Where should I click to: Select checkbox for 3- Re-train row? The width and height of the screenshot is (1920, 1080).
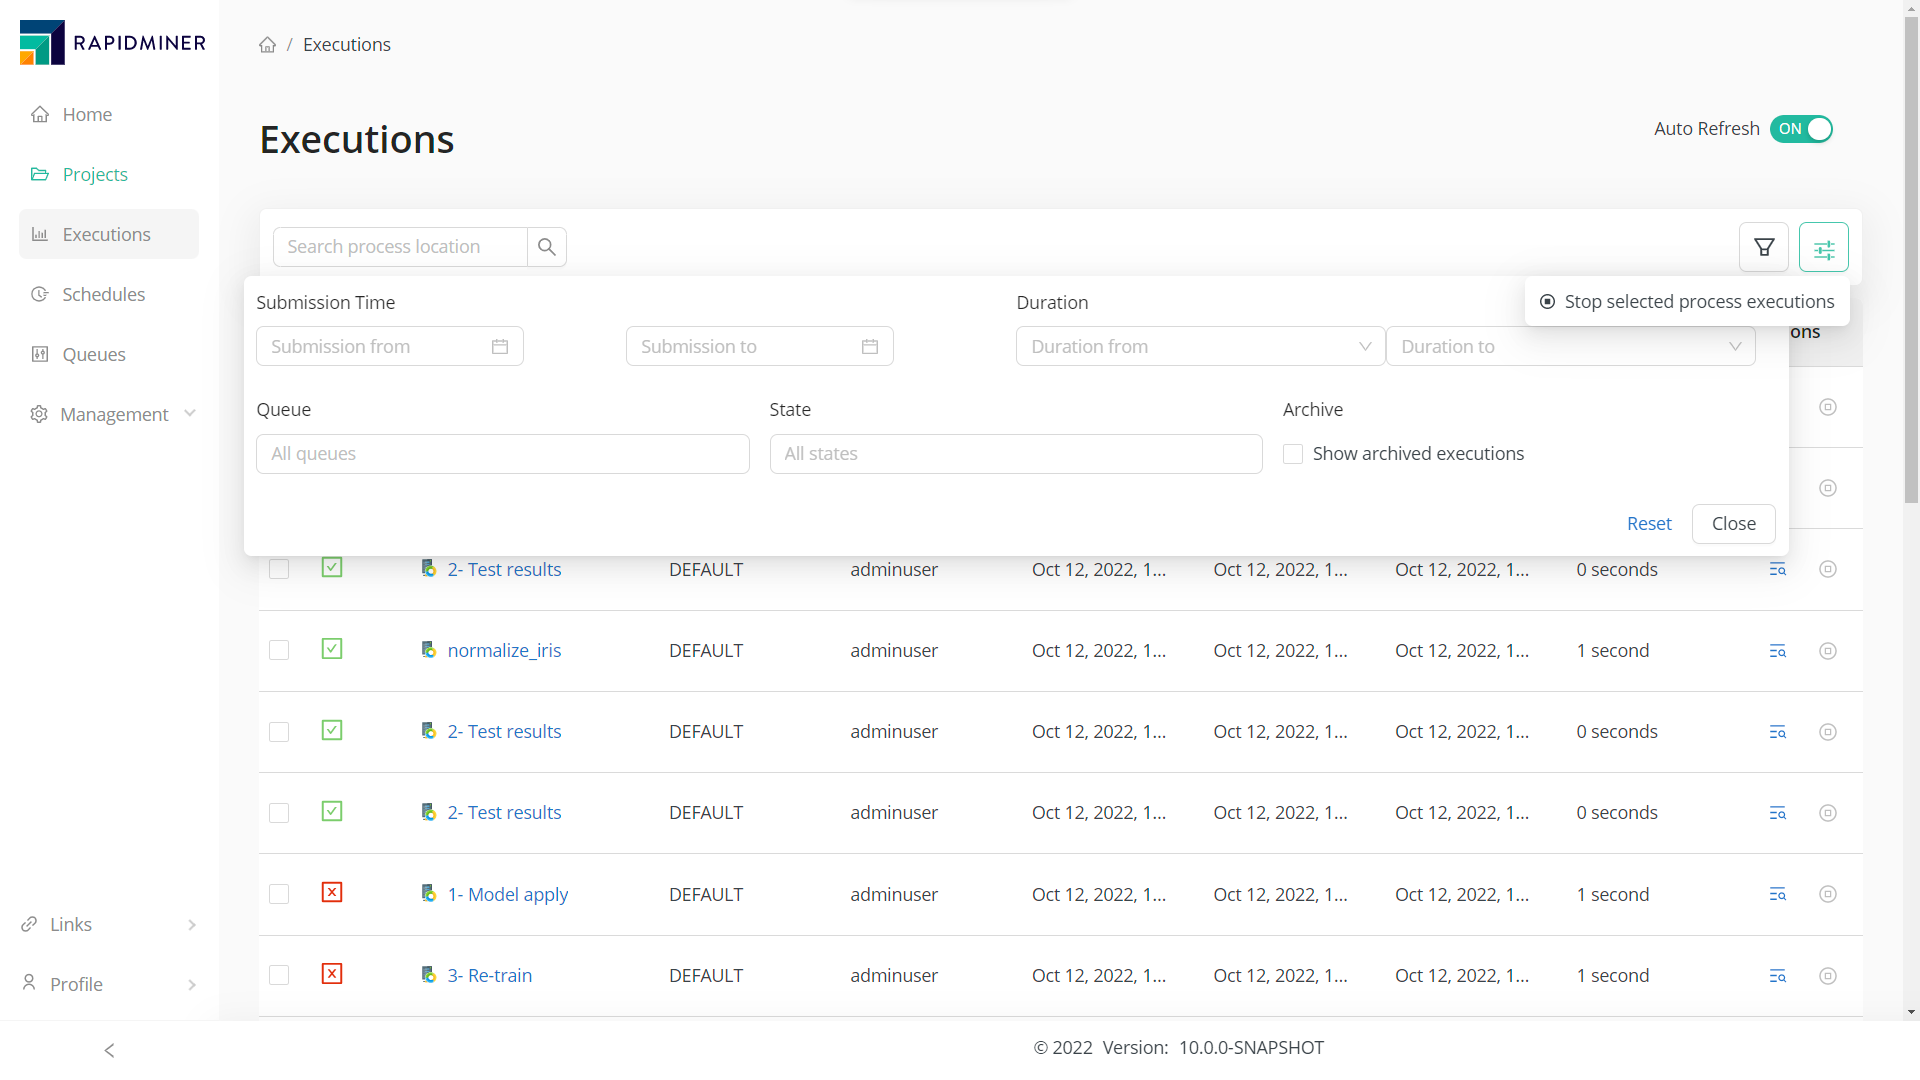pos(279,975)
